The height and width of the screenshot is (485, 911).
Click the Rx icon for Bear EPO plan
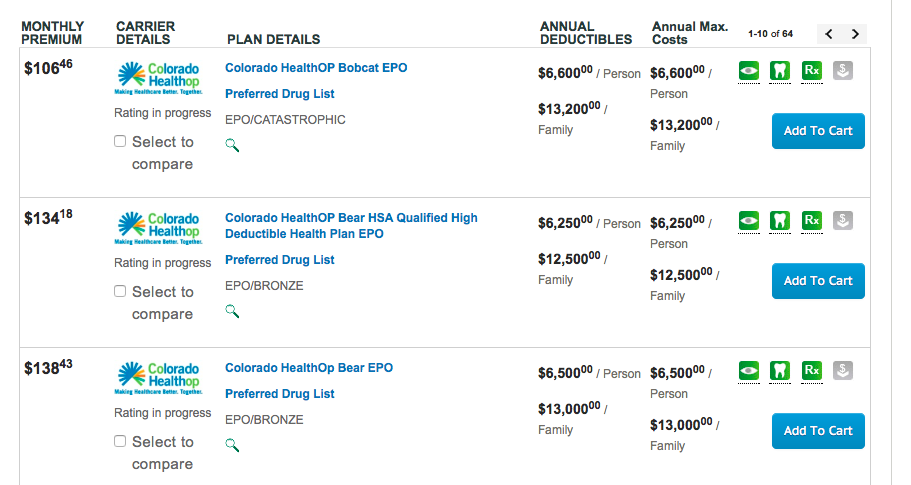coord(812,371)
